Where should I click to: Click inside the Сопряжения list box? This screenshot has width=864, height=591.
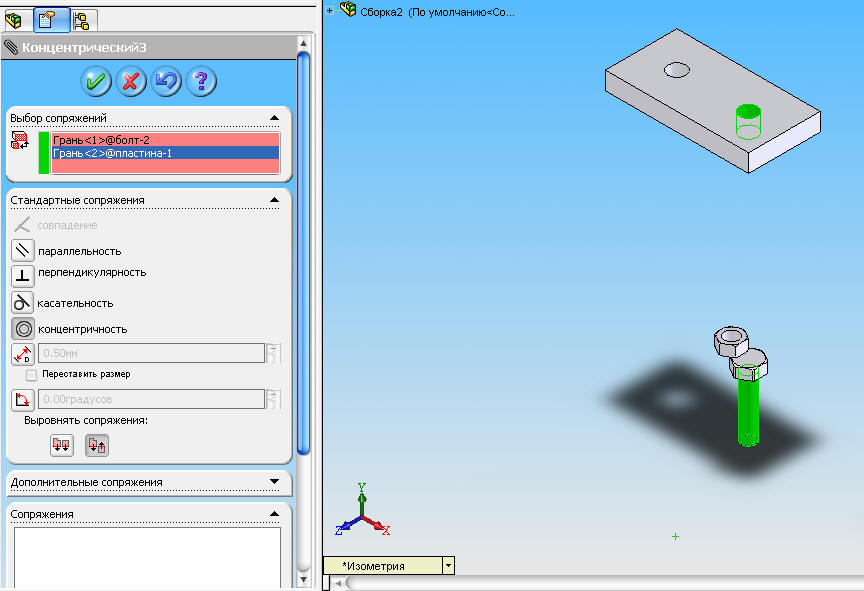pos(147,557)
